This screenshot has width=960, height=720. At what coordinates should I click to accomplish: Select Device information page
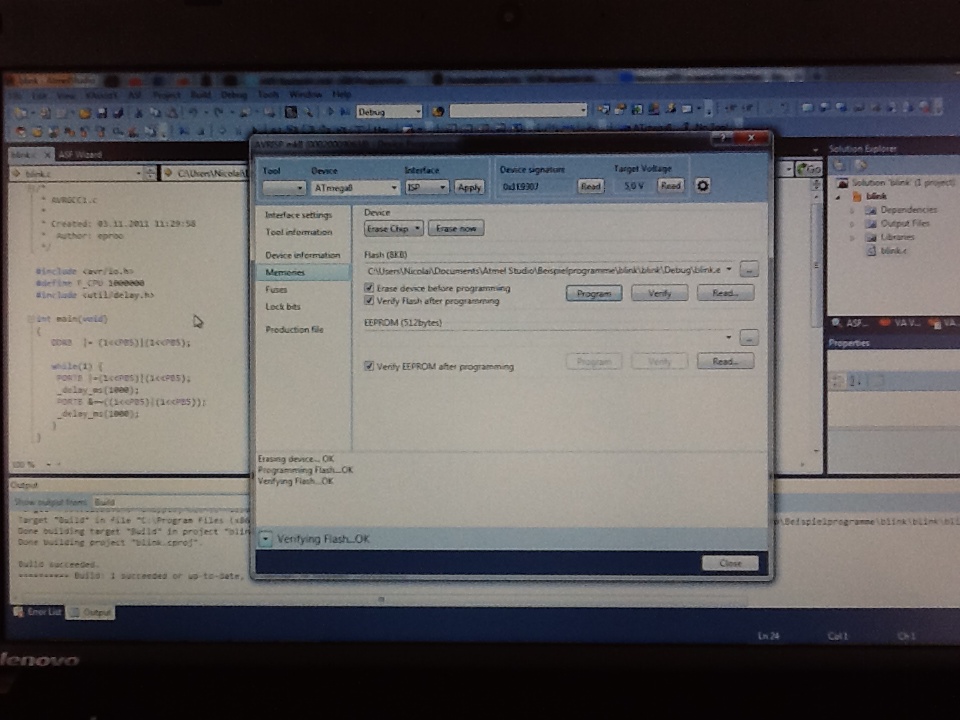302,255
